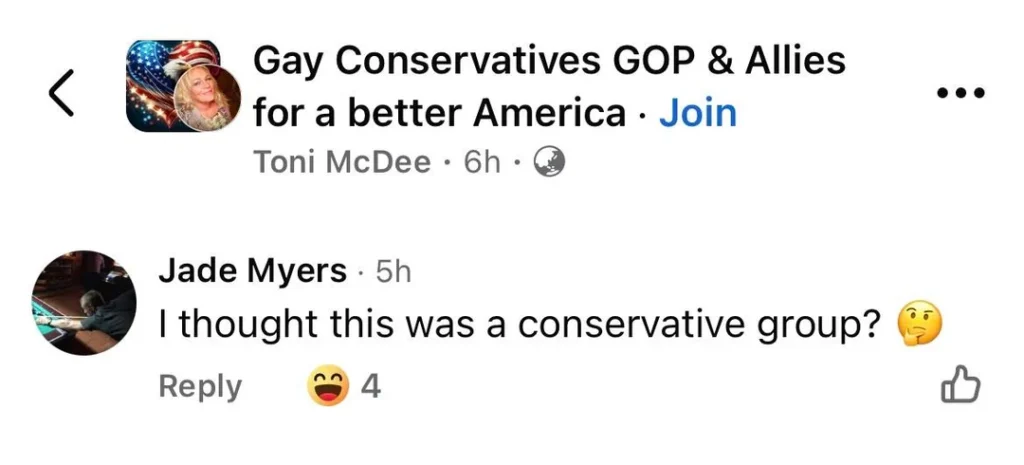Click the post's 6h timestamp
The width and height of the screenshot is (1024, 465).
pyautogui.click(x=483, y=162)
